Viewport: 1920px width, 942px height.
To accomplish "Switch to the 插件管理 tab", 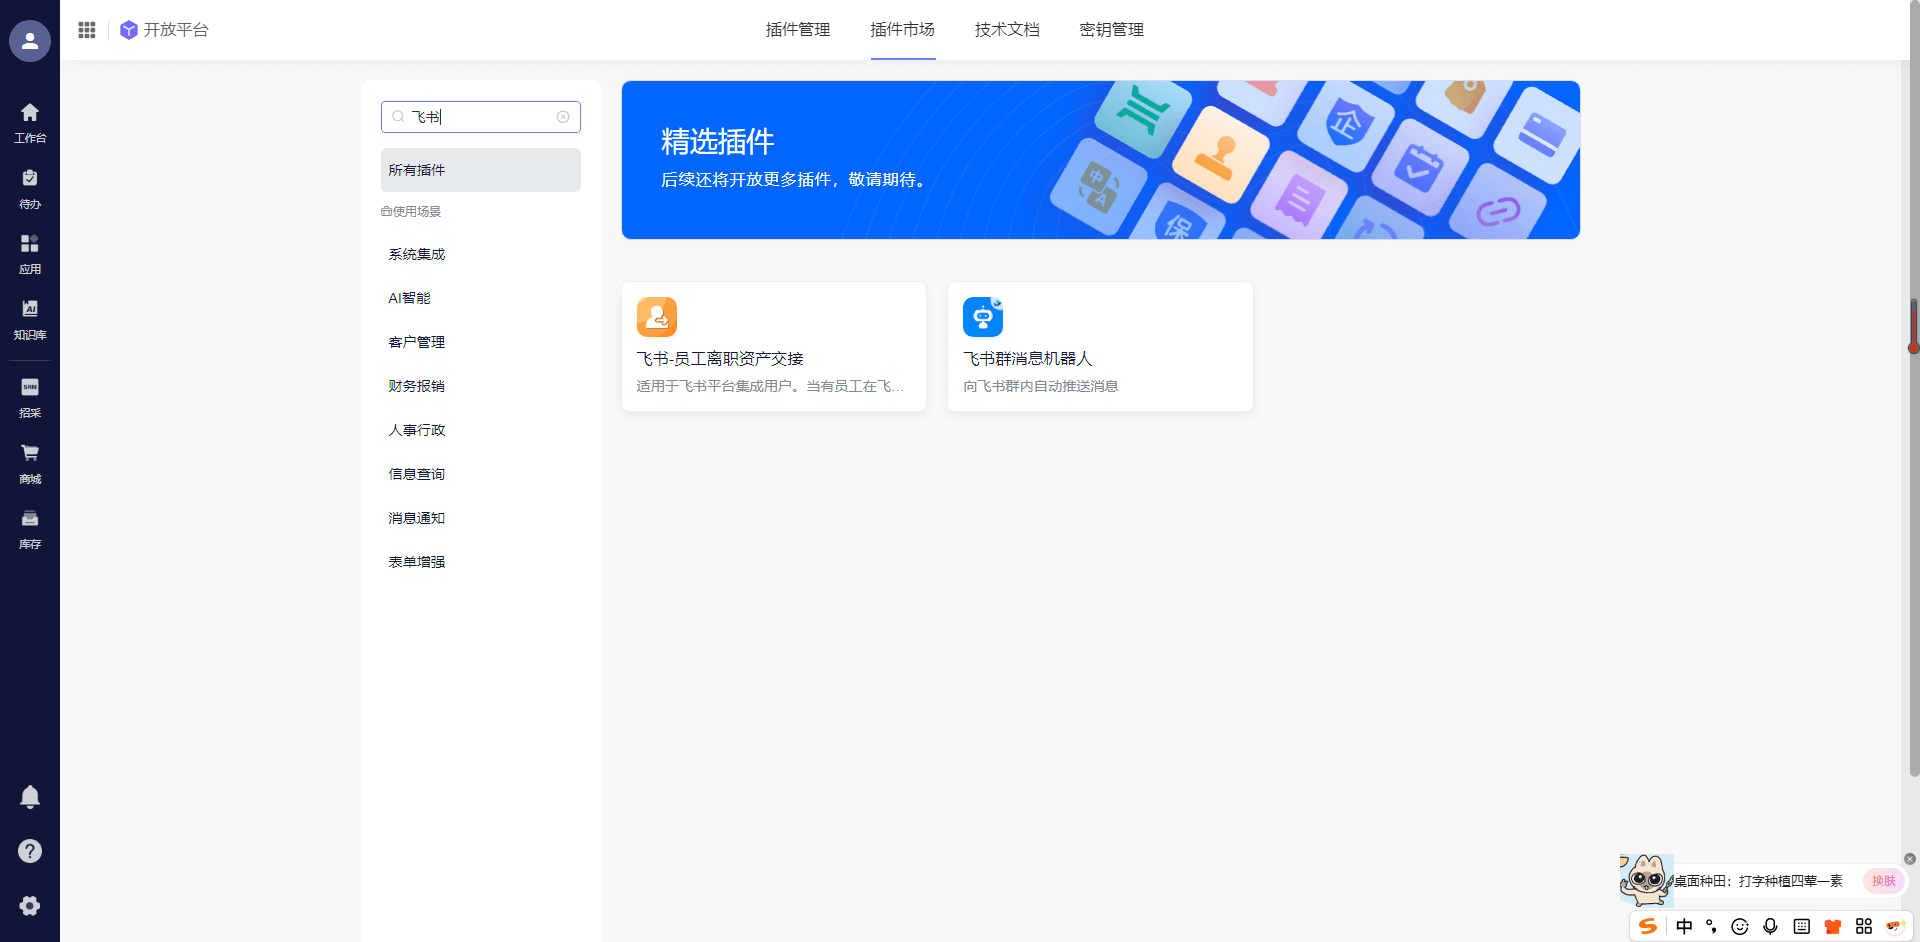I will click(x=798, y=30).
